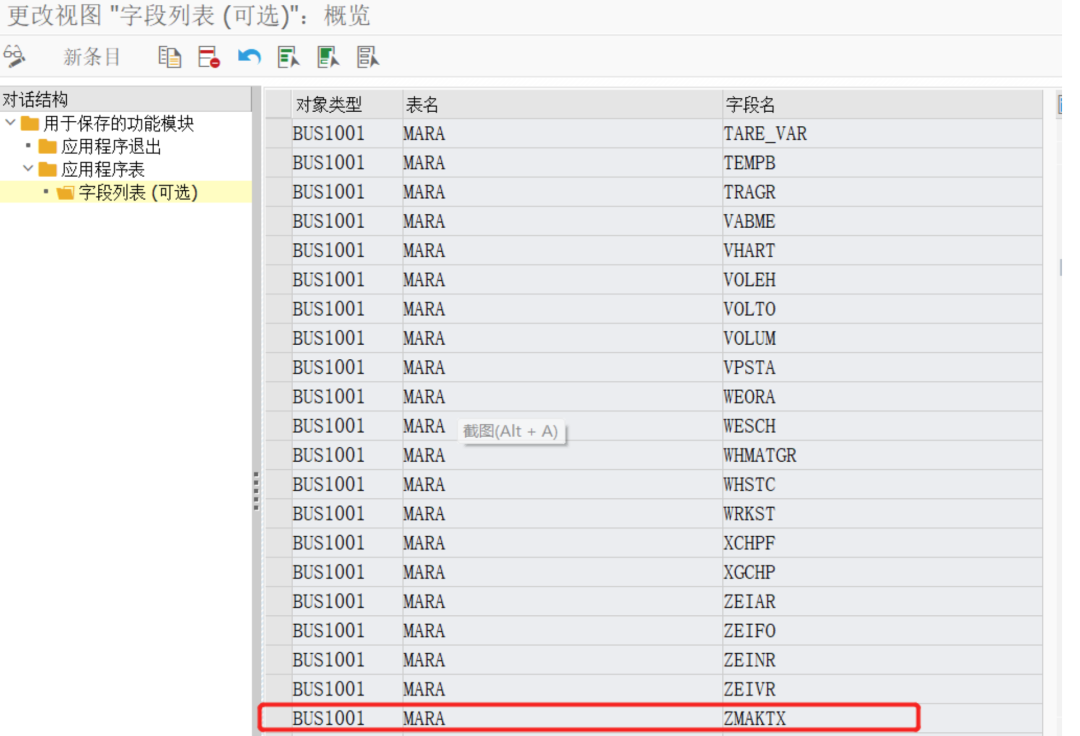The width and height of the screenshot is (1080, 736).
Task: Click the display/change toggle glasses icon
Action: [x=14, y=56]
